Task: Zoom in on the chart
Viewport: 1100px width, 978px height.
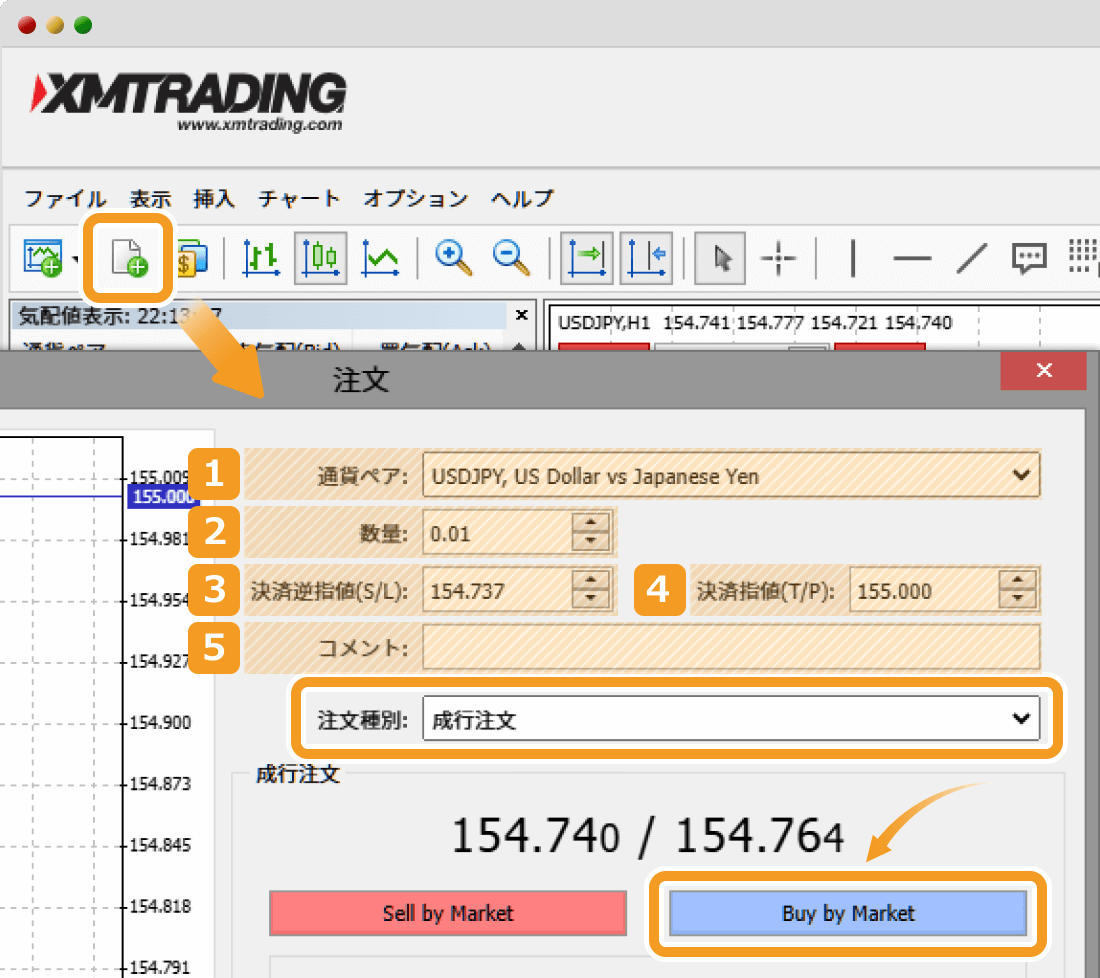Action: 453,258
